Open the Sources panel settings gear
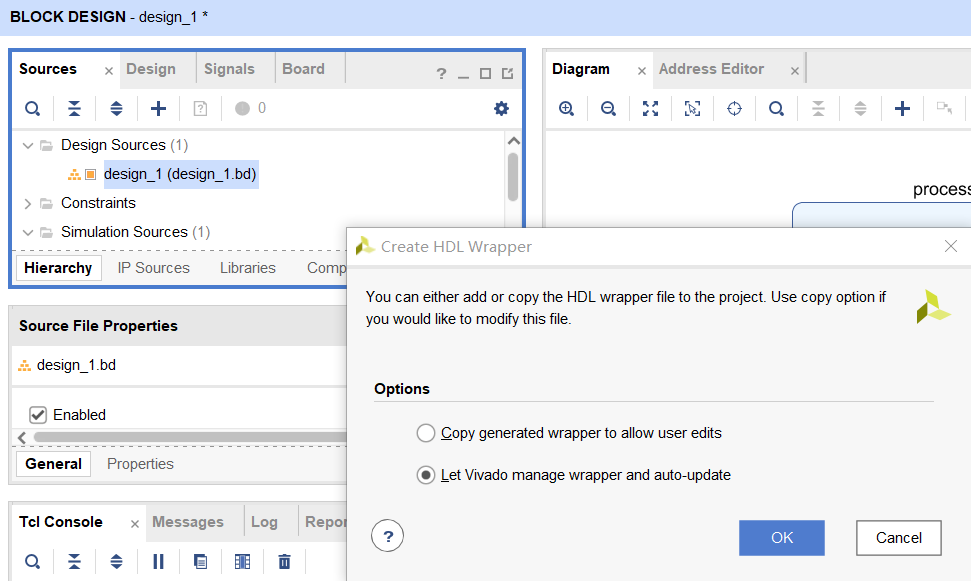The image size is (971, 581). pyautogui.click(x=502, y=108)
